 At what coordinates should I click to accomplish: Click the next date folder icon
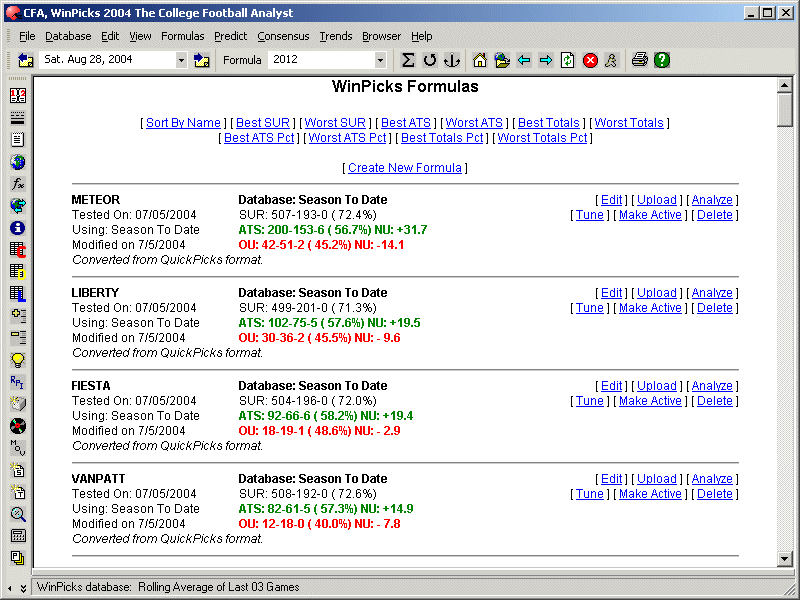(x=202, y=60)
